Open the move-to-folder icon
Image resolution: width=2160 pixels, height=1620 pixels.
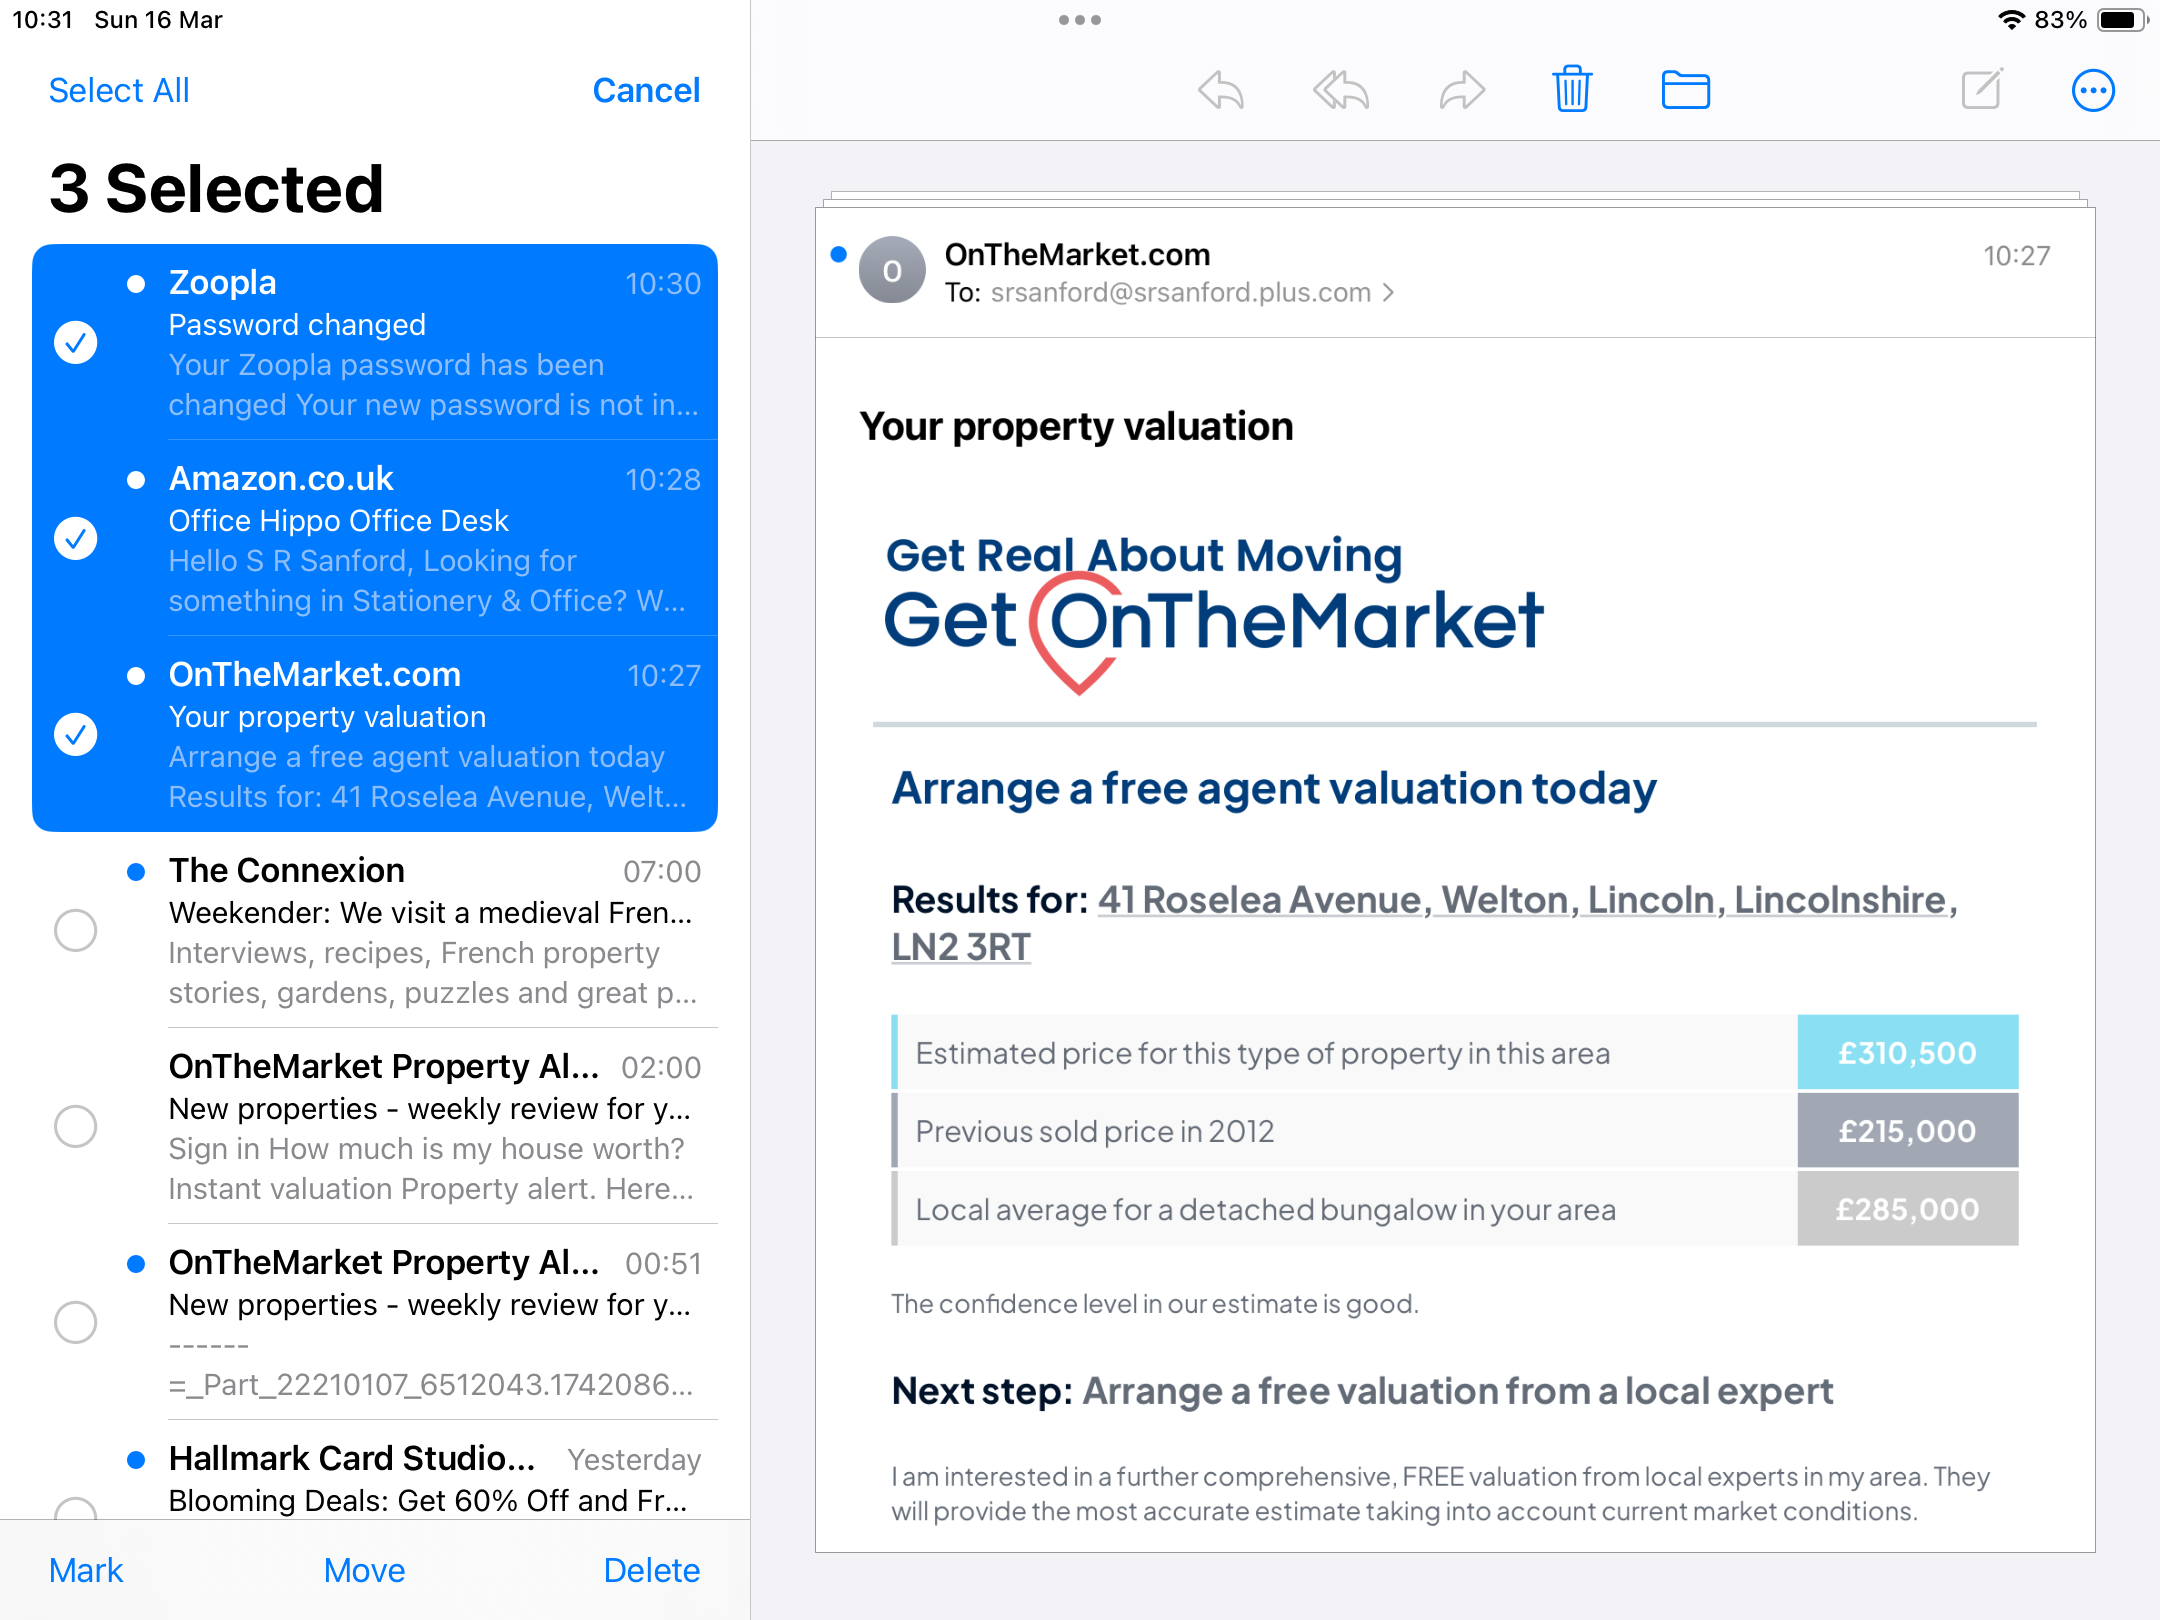[x=1686, y=90]
